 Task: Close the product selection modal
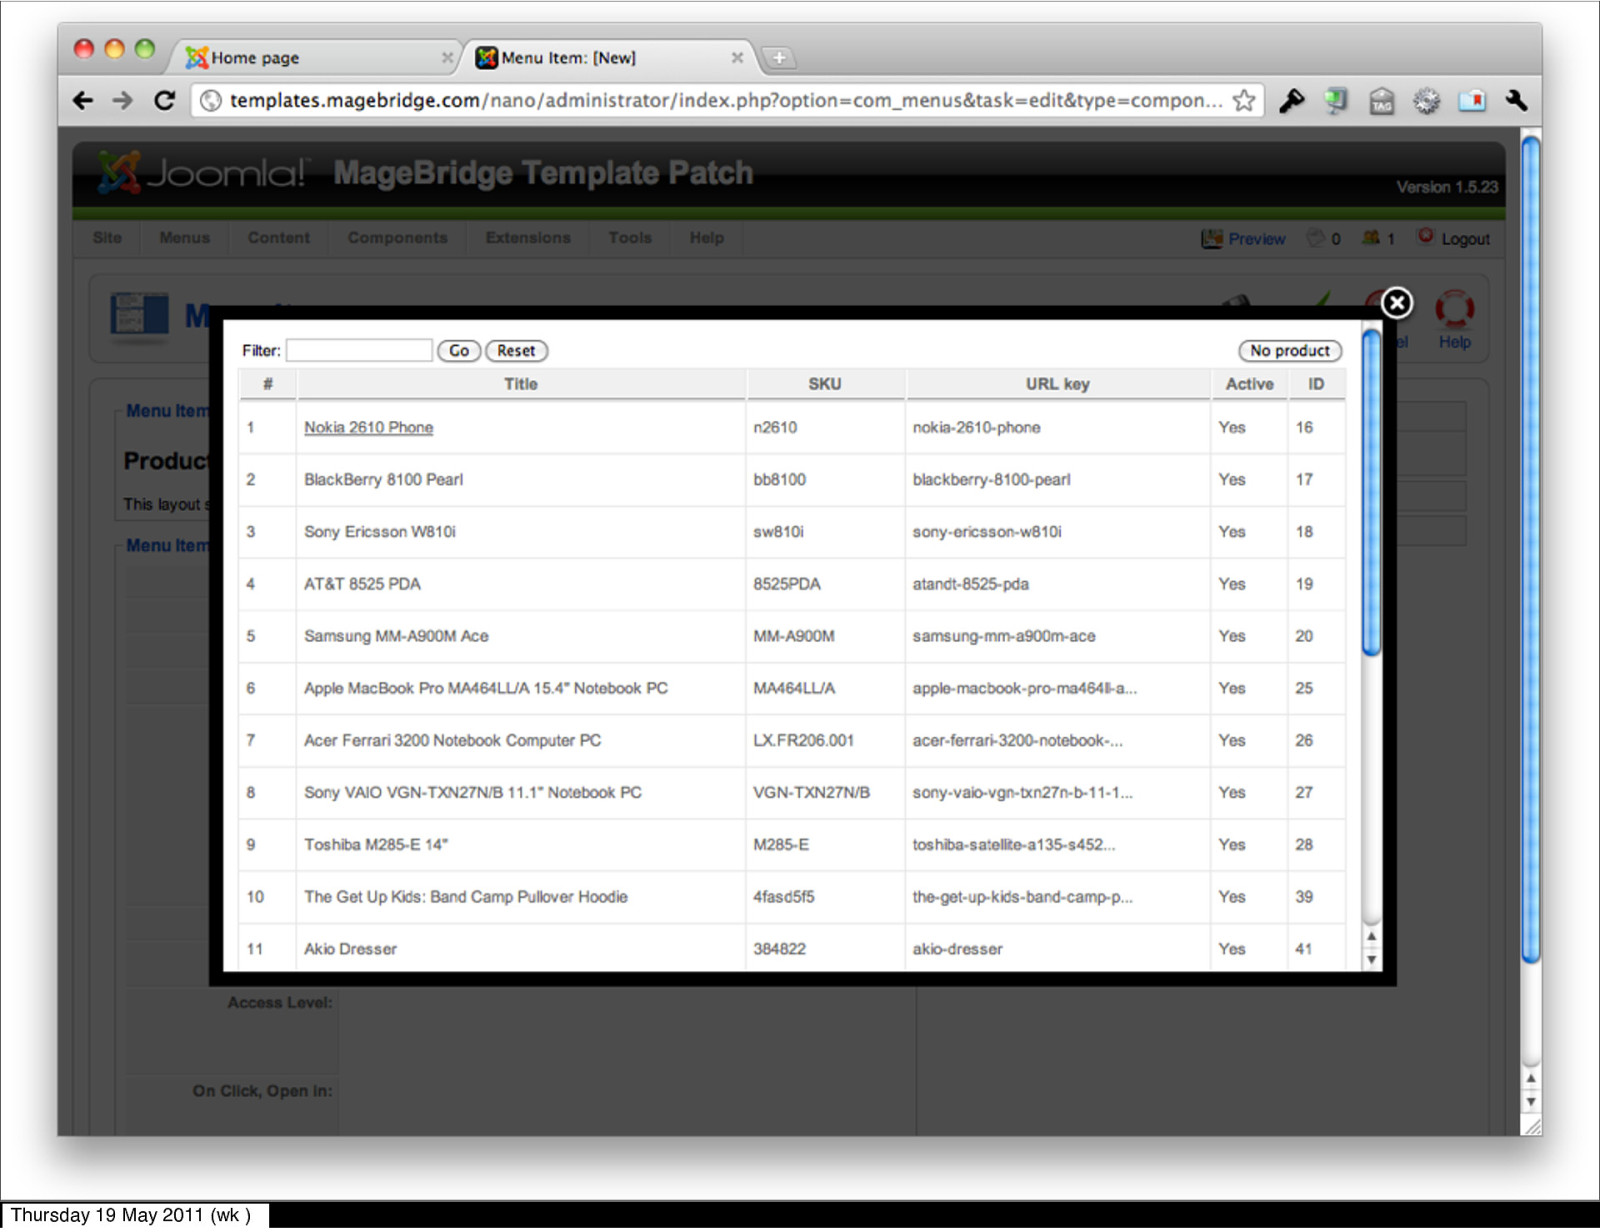(1396, 302)
